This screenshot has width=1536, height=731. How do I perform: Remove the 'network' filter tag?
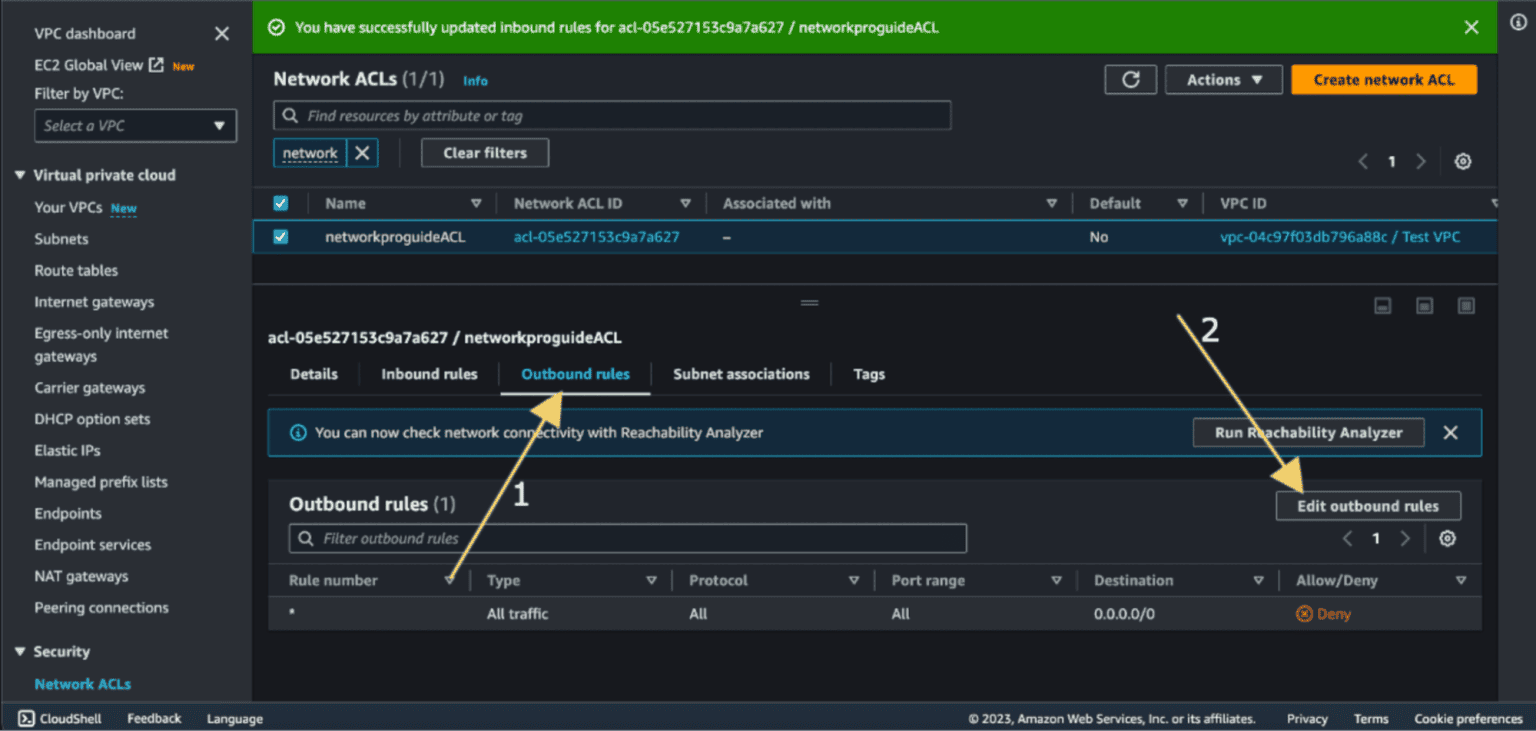click(362, 153)
